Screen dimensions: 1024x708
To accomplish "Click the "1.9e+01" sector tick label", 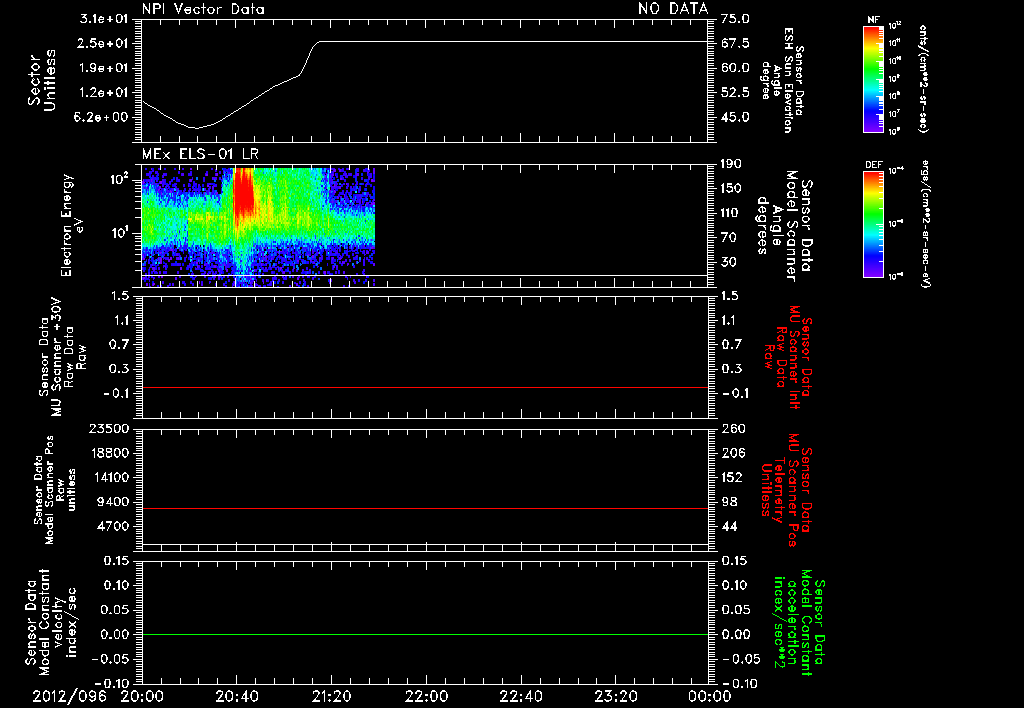I will coord(103,68).
